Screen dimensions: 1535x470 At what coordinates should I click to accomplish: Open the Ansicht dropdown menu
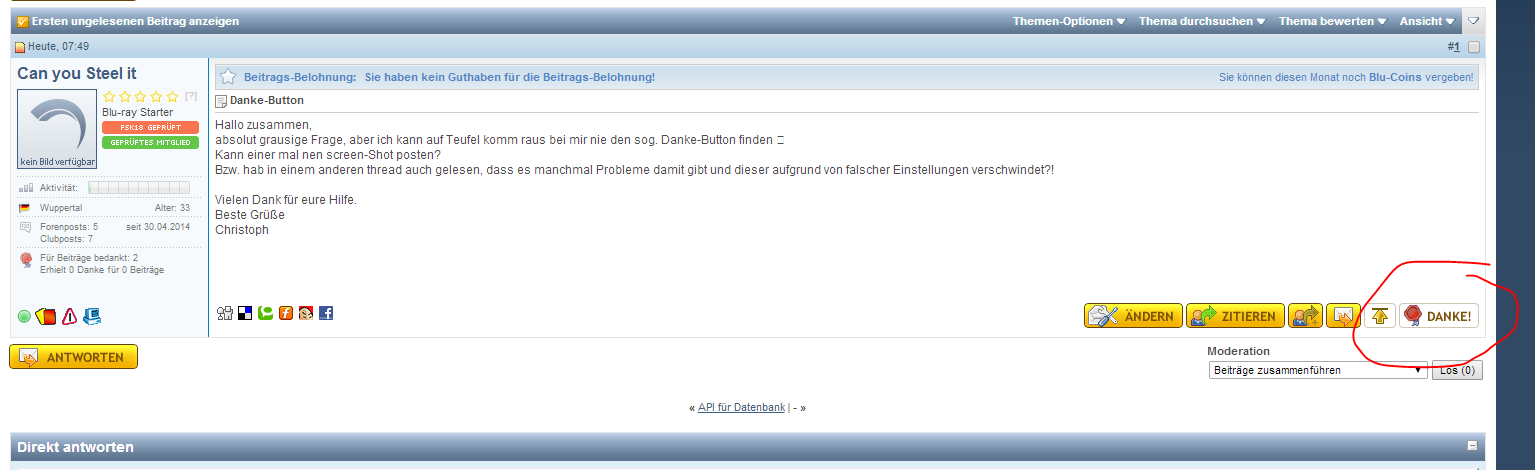point(1426,21)
